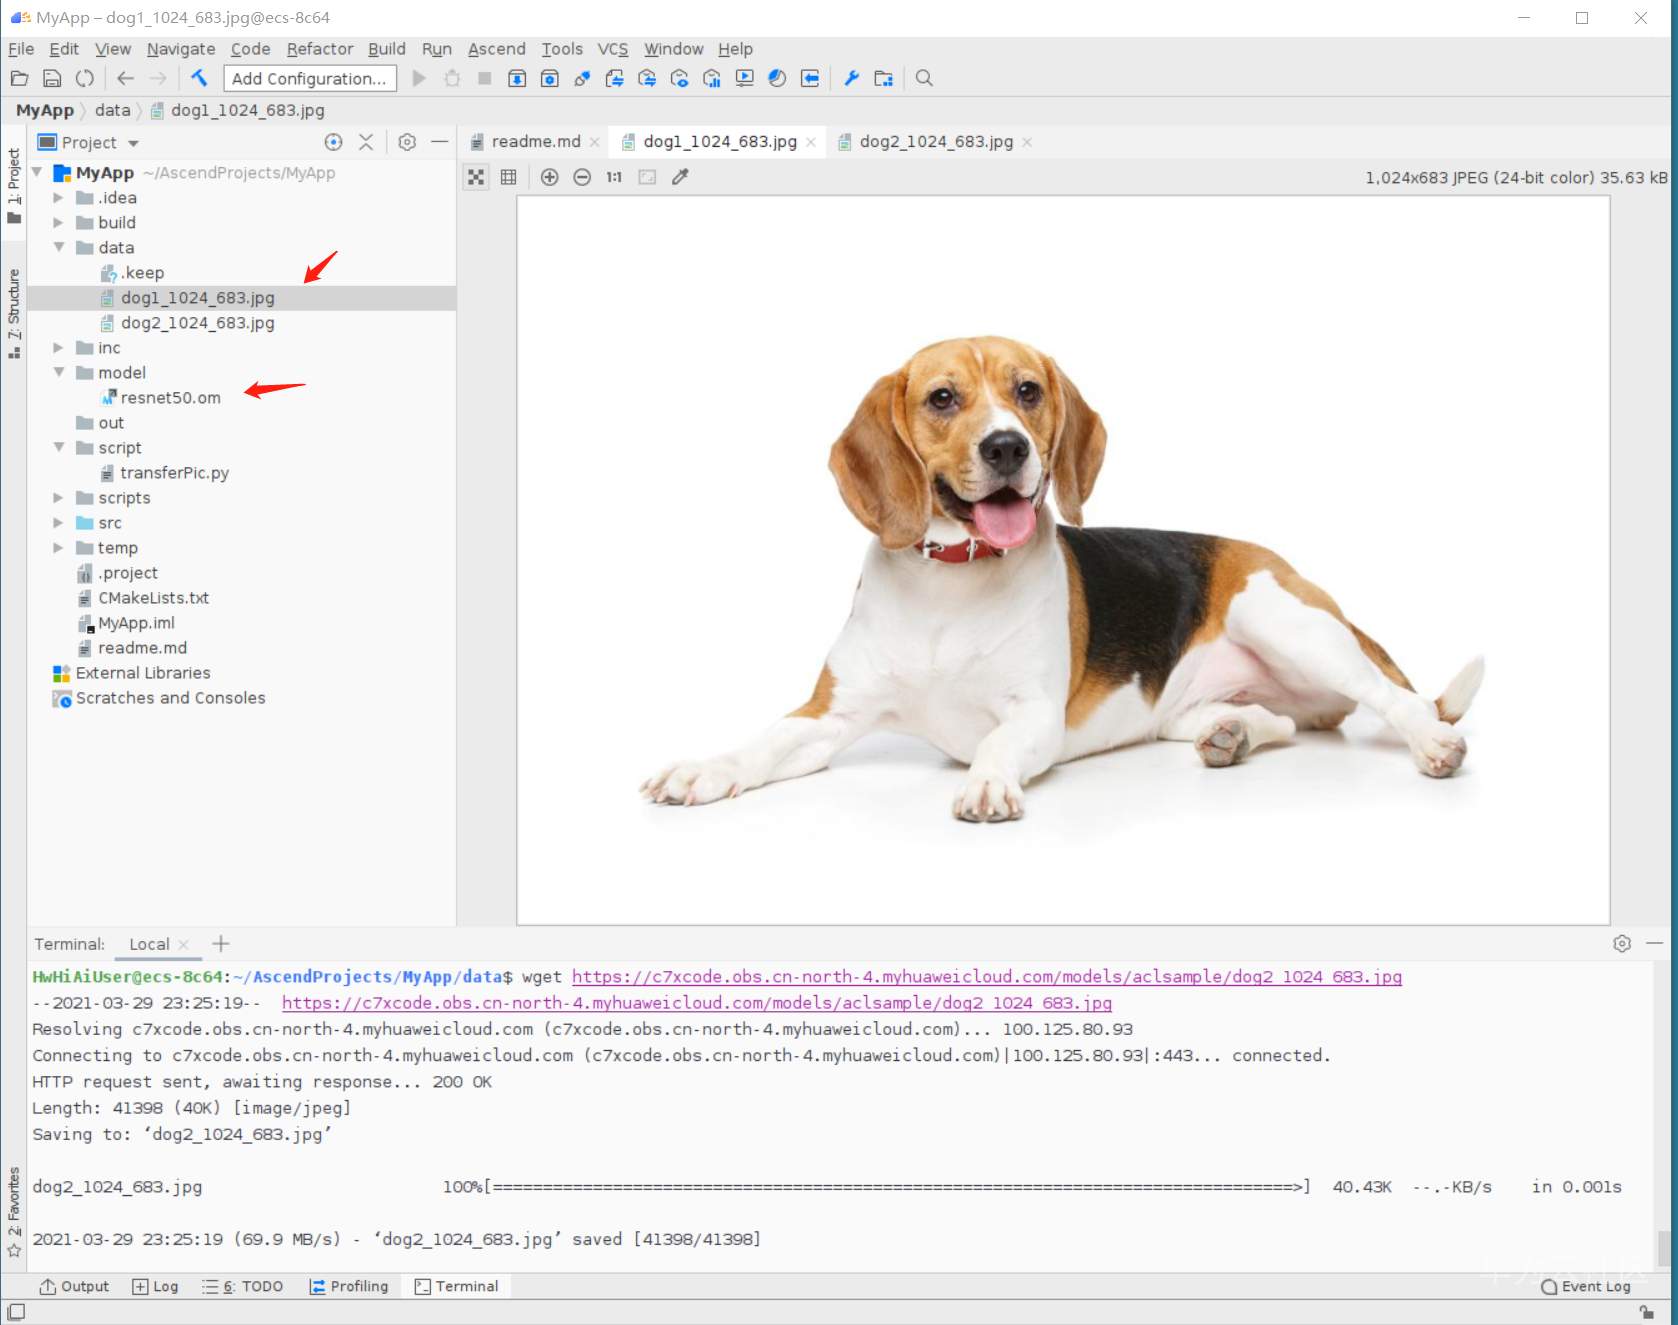Image resolution: width=1678 pixels, height=1325 pixels.
Task: Switch to the dog2_1024_683.jpg editor tab
Action: click(x=936, y=142)
